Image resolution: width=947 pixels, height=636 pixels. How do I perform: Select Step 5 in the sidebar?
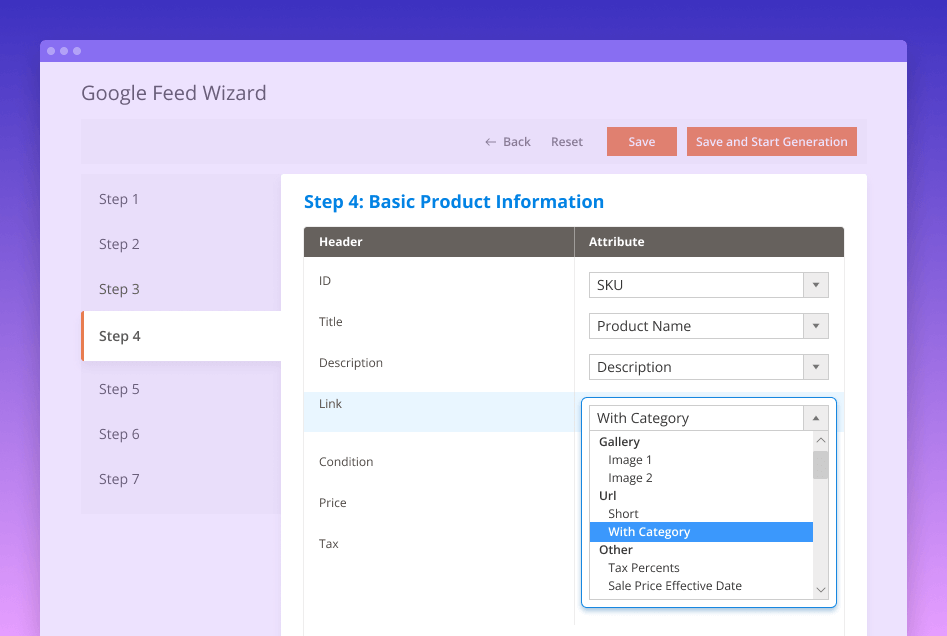(x=118, y=389)
